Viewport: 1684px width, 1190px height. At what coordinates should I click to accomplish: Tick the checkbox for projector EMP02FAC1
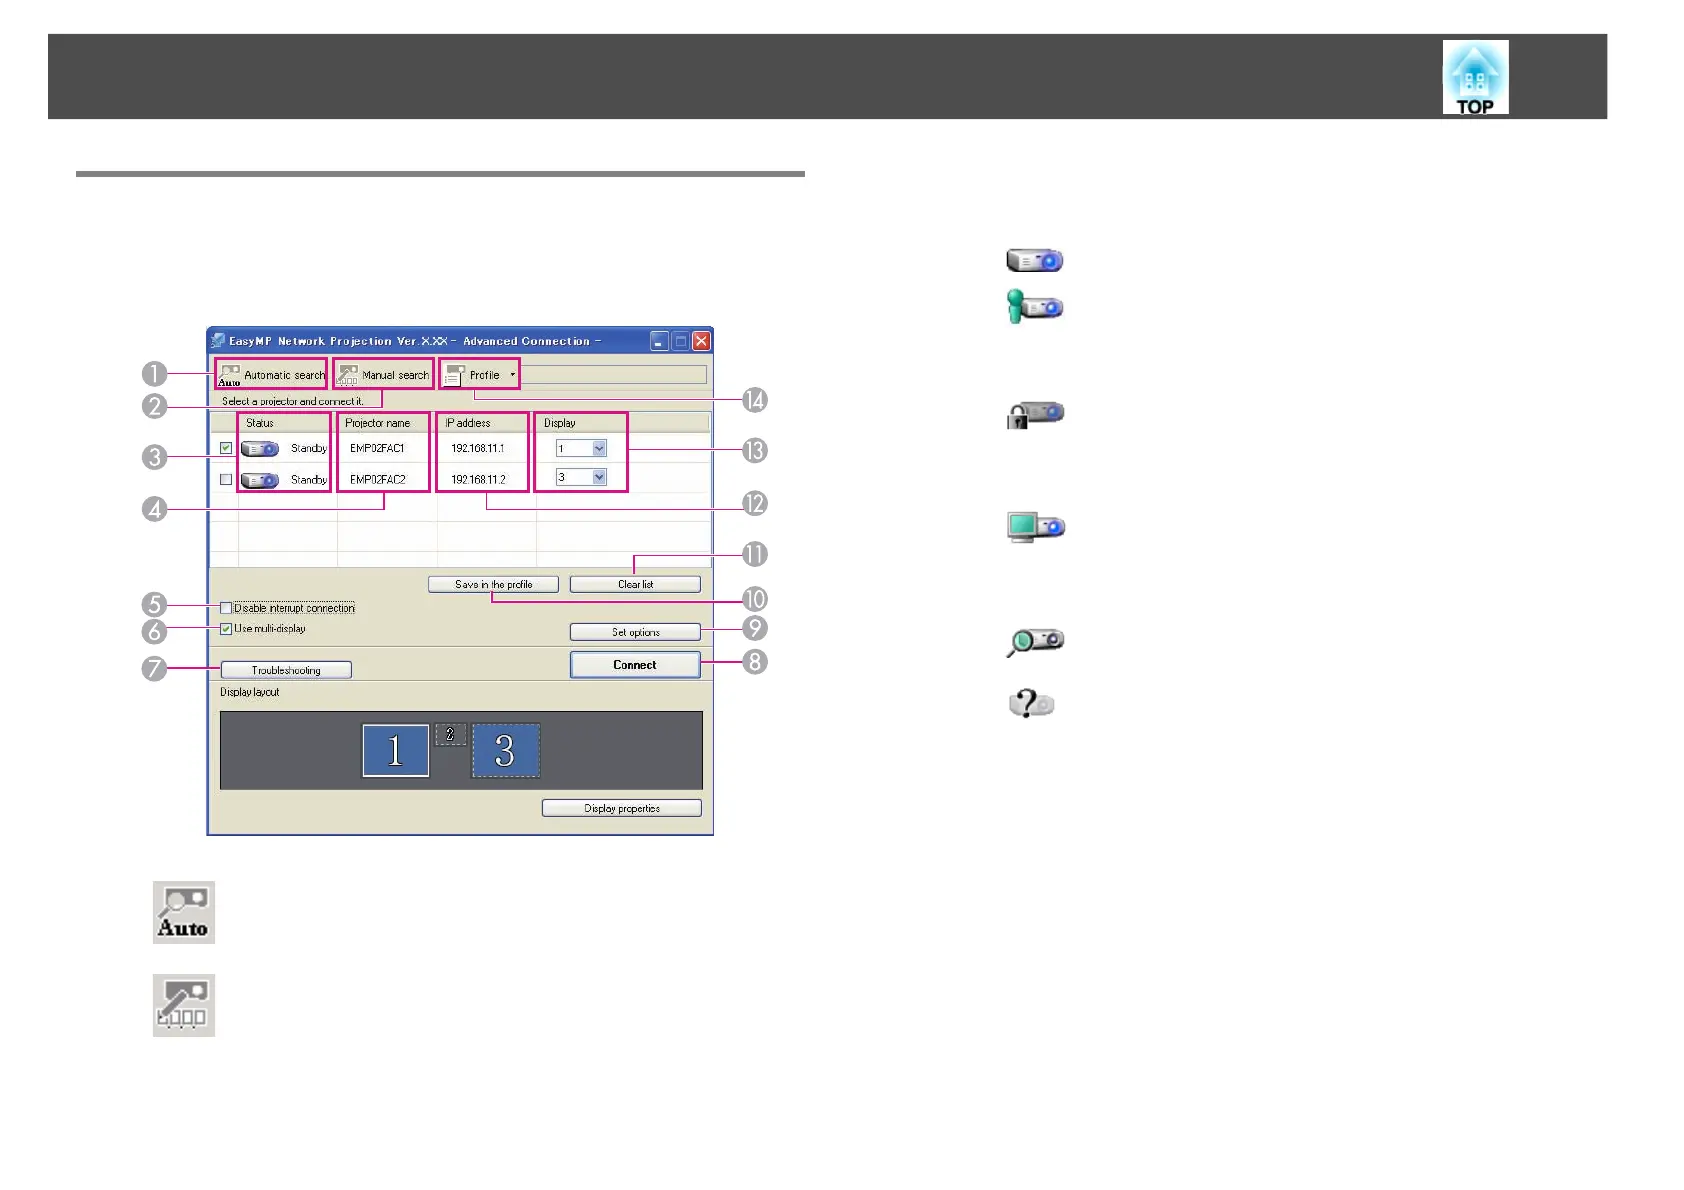point(226,448)
